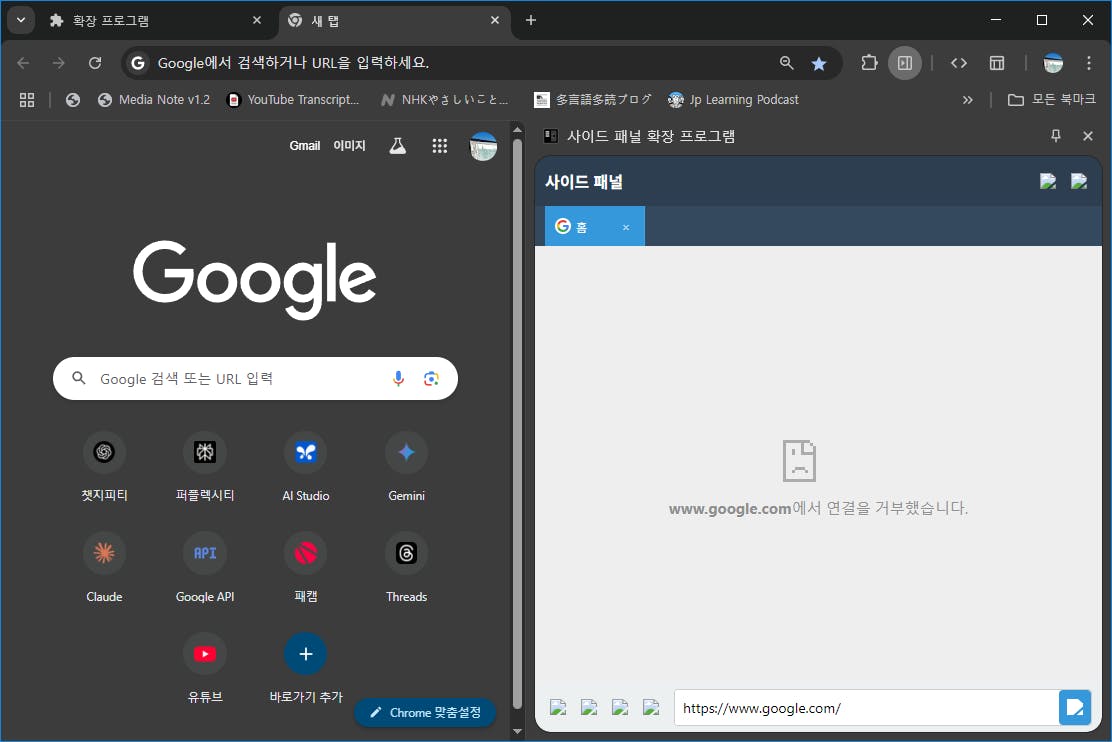Click last broken-image icon in 사이드 패널 header
This screenshot has height=742, width=1112.
tap(1079, 182)
